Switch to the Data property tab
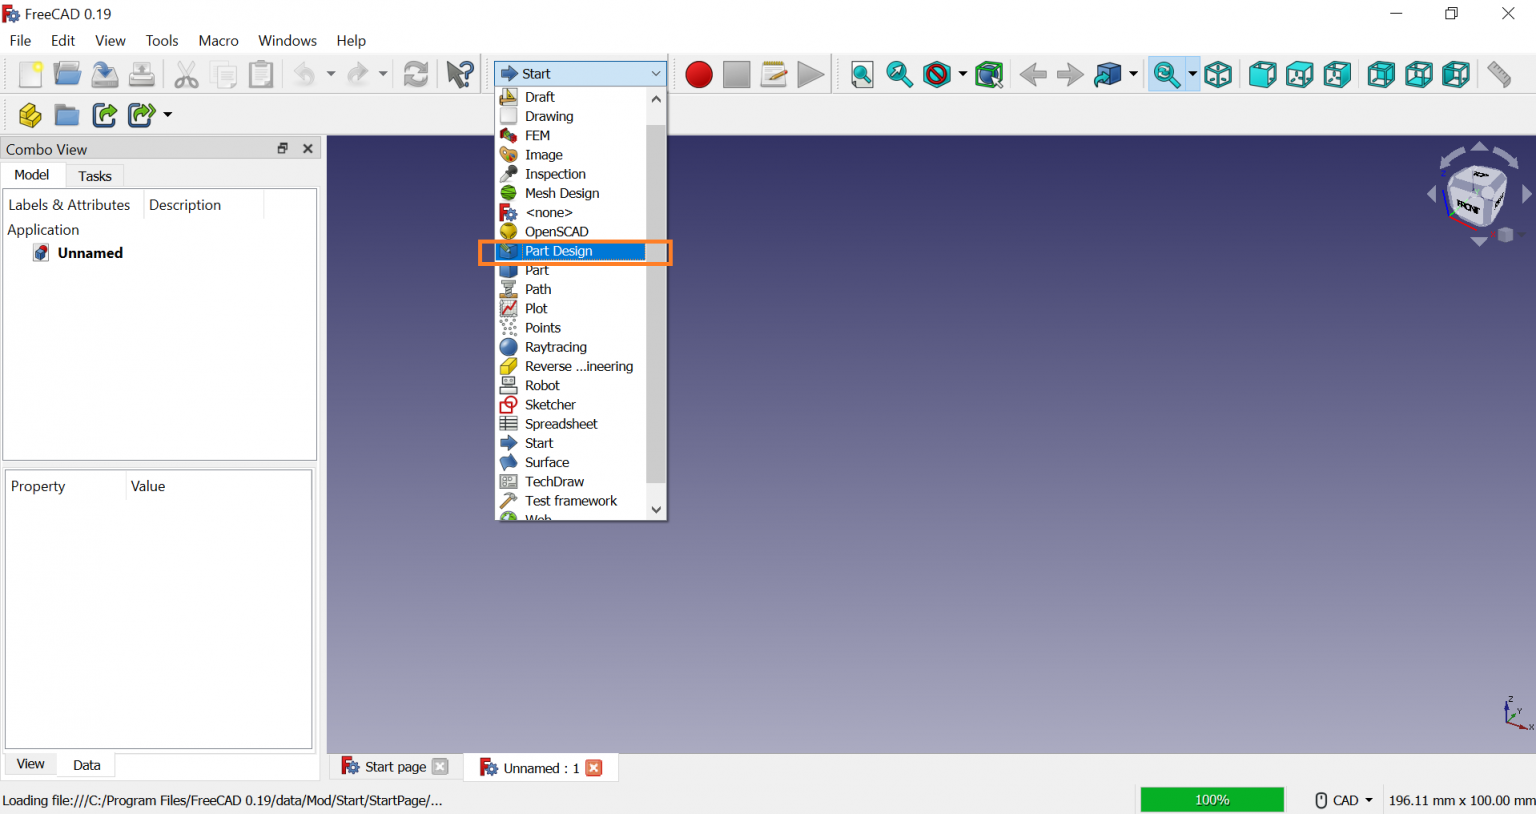Image resolution: width=1536 pixels, height=814 pixels. tap(87, 765)
